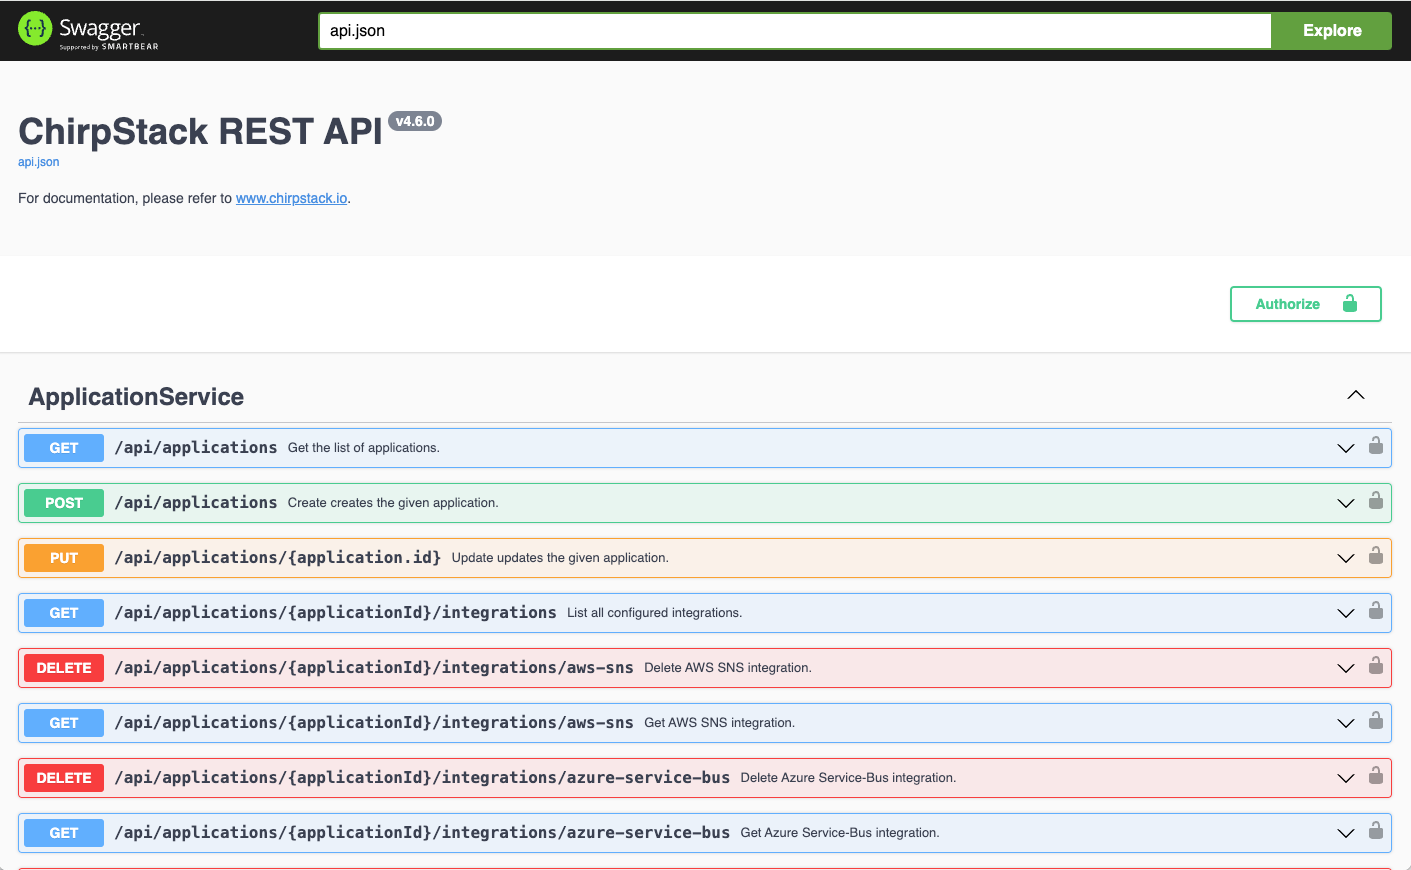Open the Authorize dialog

coord(1305,304)
